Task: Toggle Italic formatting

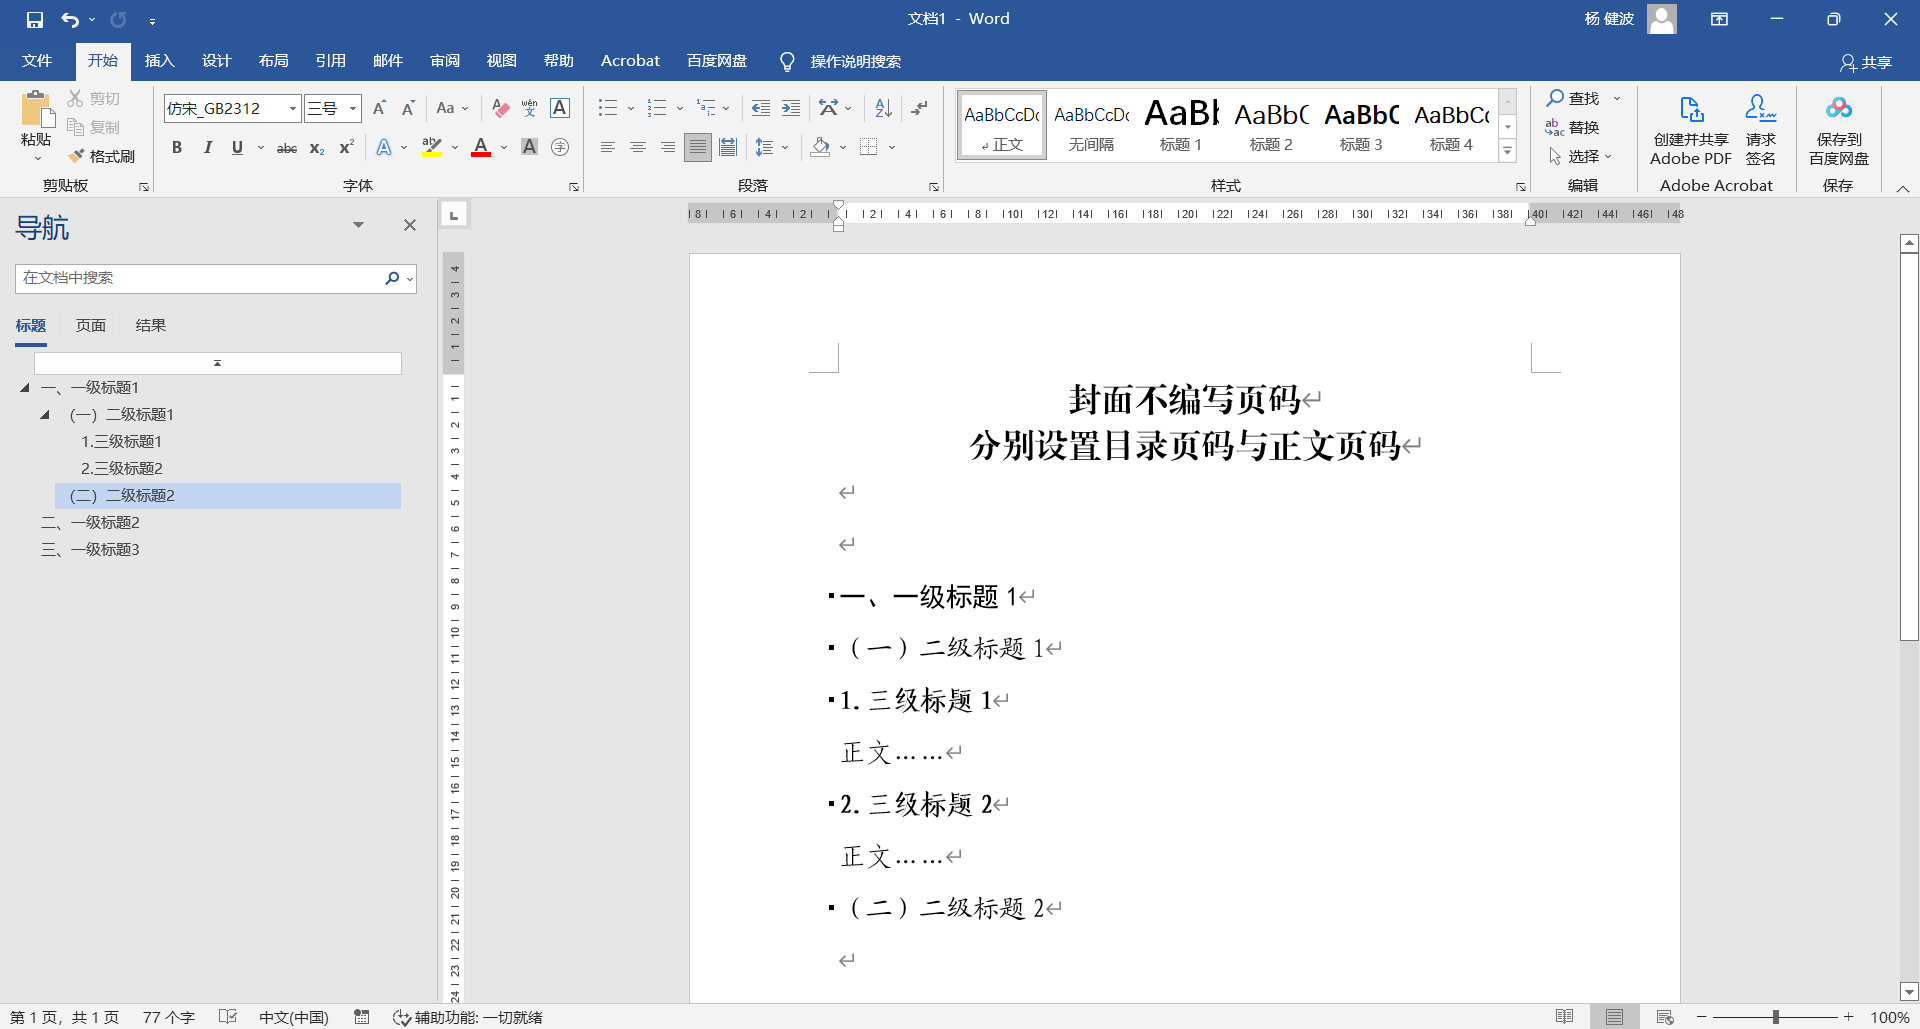Action: 207,148
